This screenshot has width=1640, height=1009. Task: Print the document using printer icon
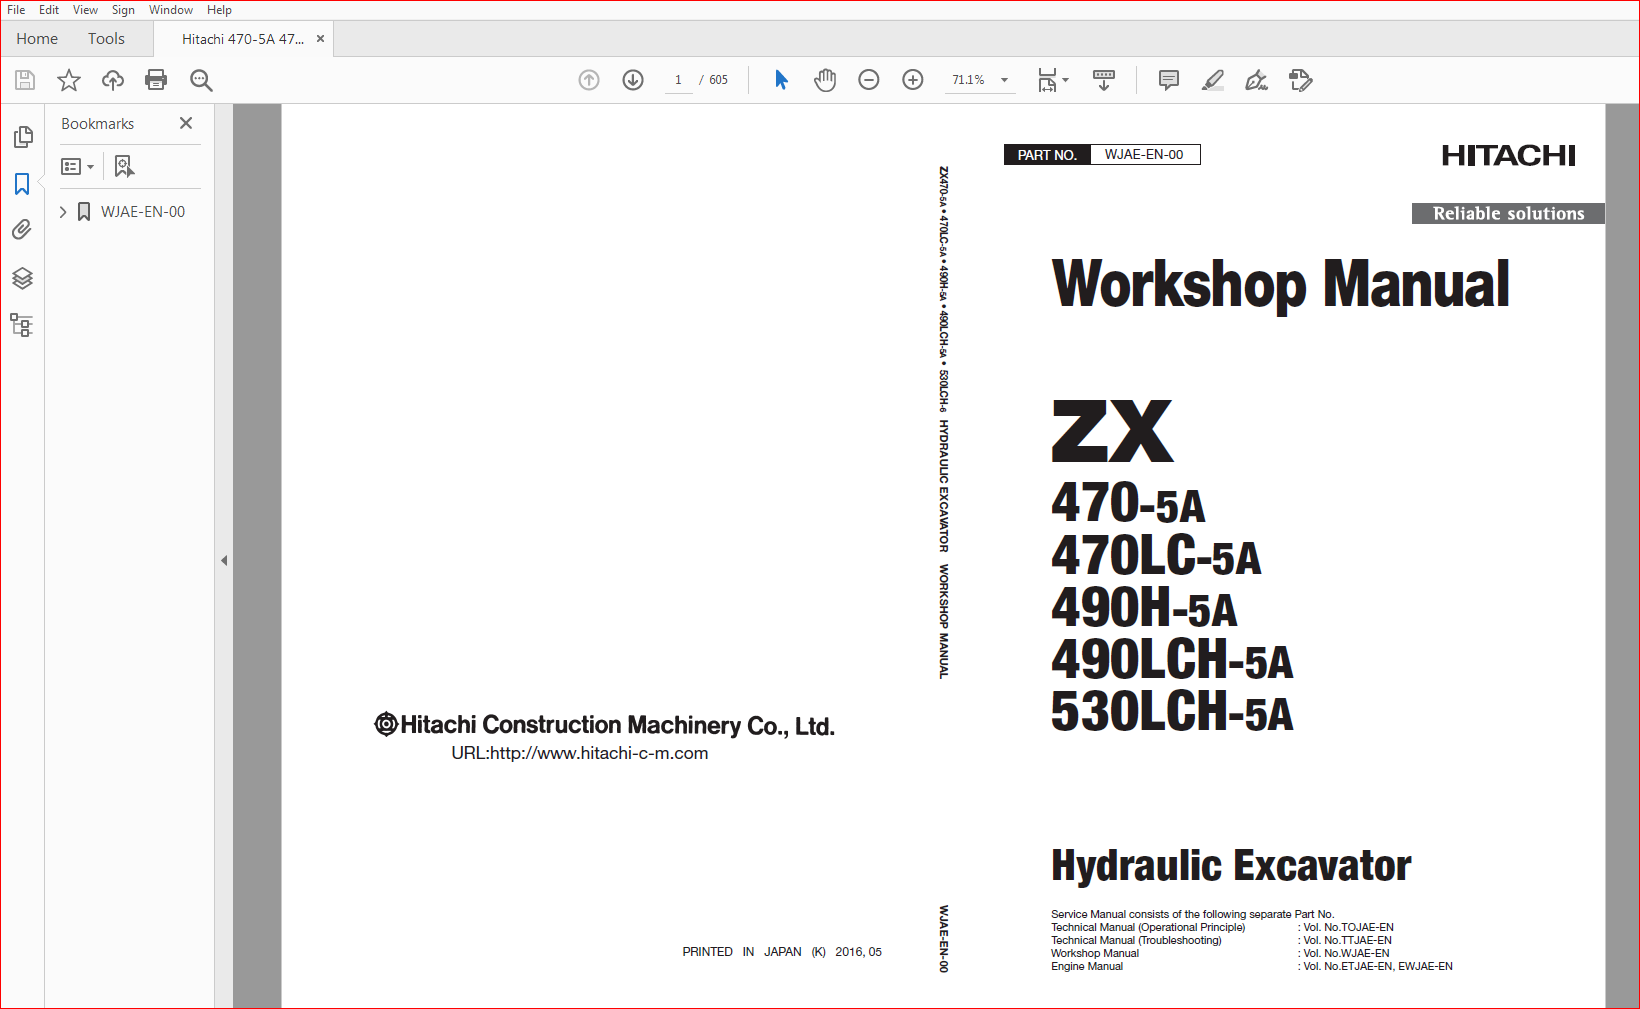[156, 80]
